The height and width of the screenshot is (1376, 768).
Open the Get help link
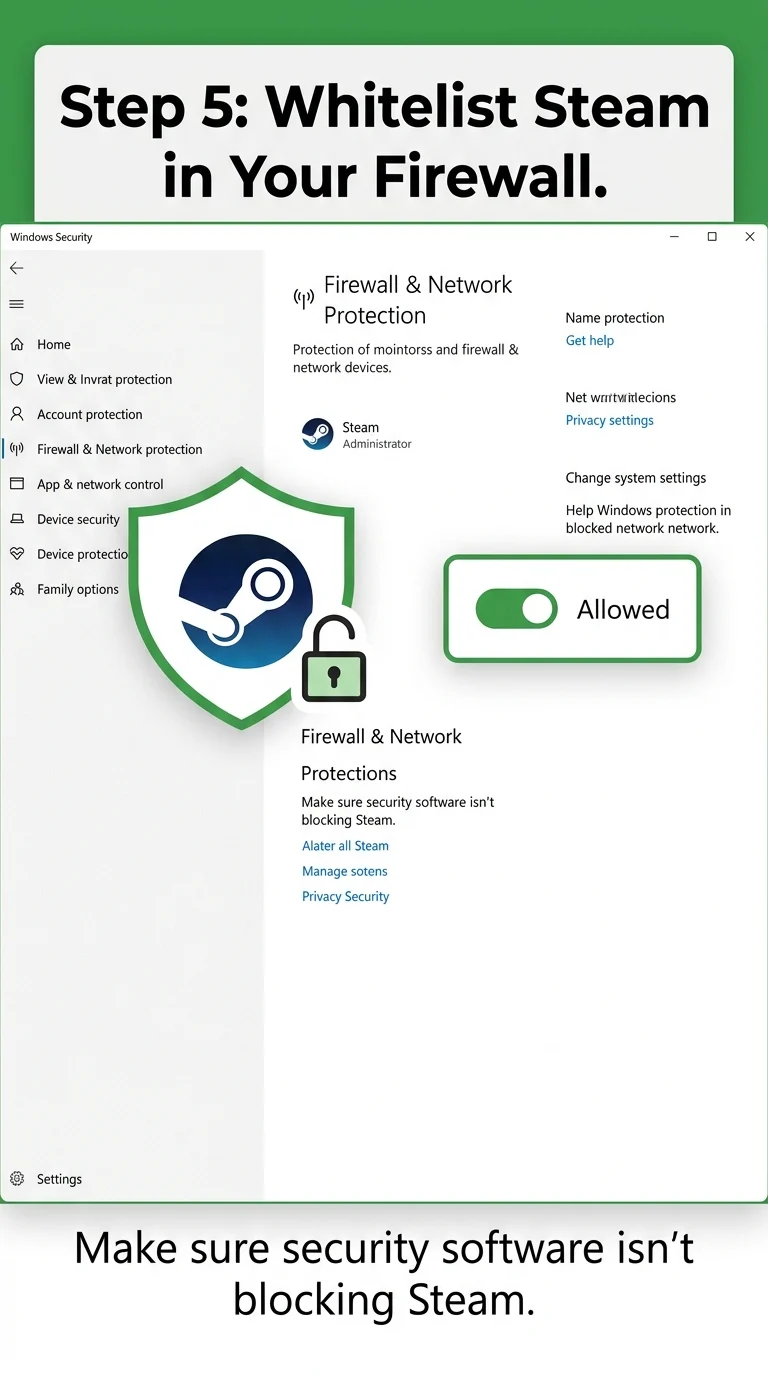[x=590, y=340]
